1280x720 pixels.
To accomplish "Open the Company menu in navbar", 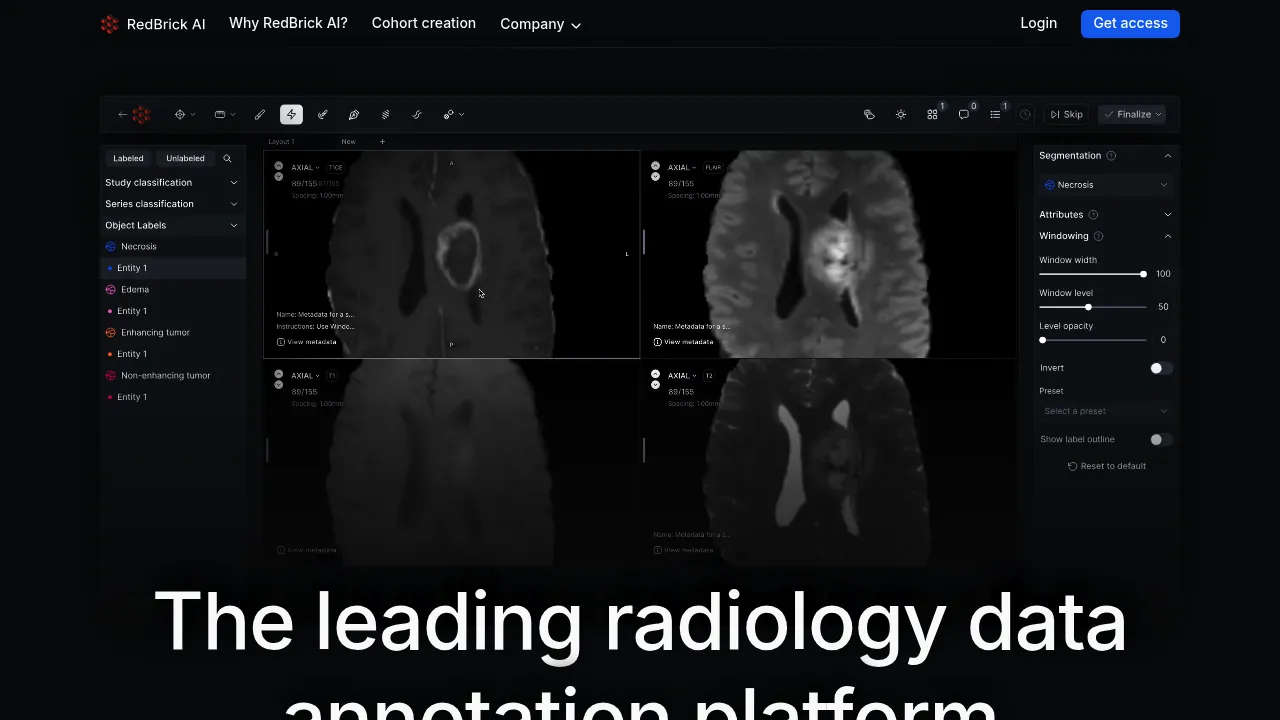I will click(x=540, y=24).
